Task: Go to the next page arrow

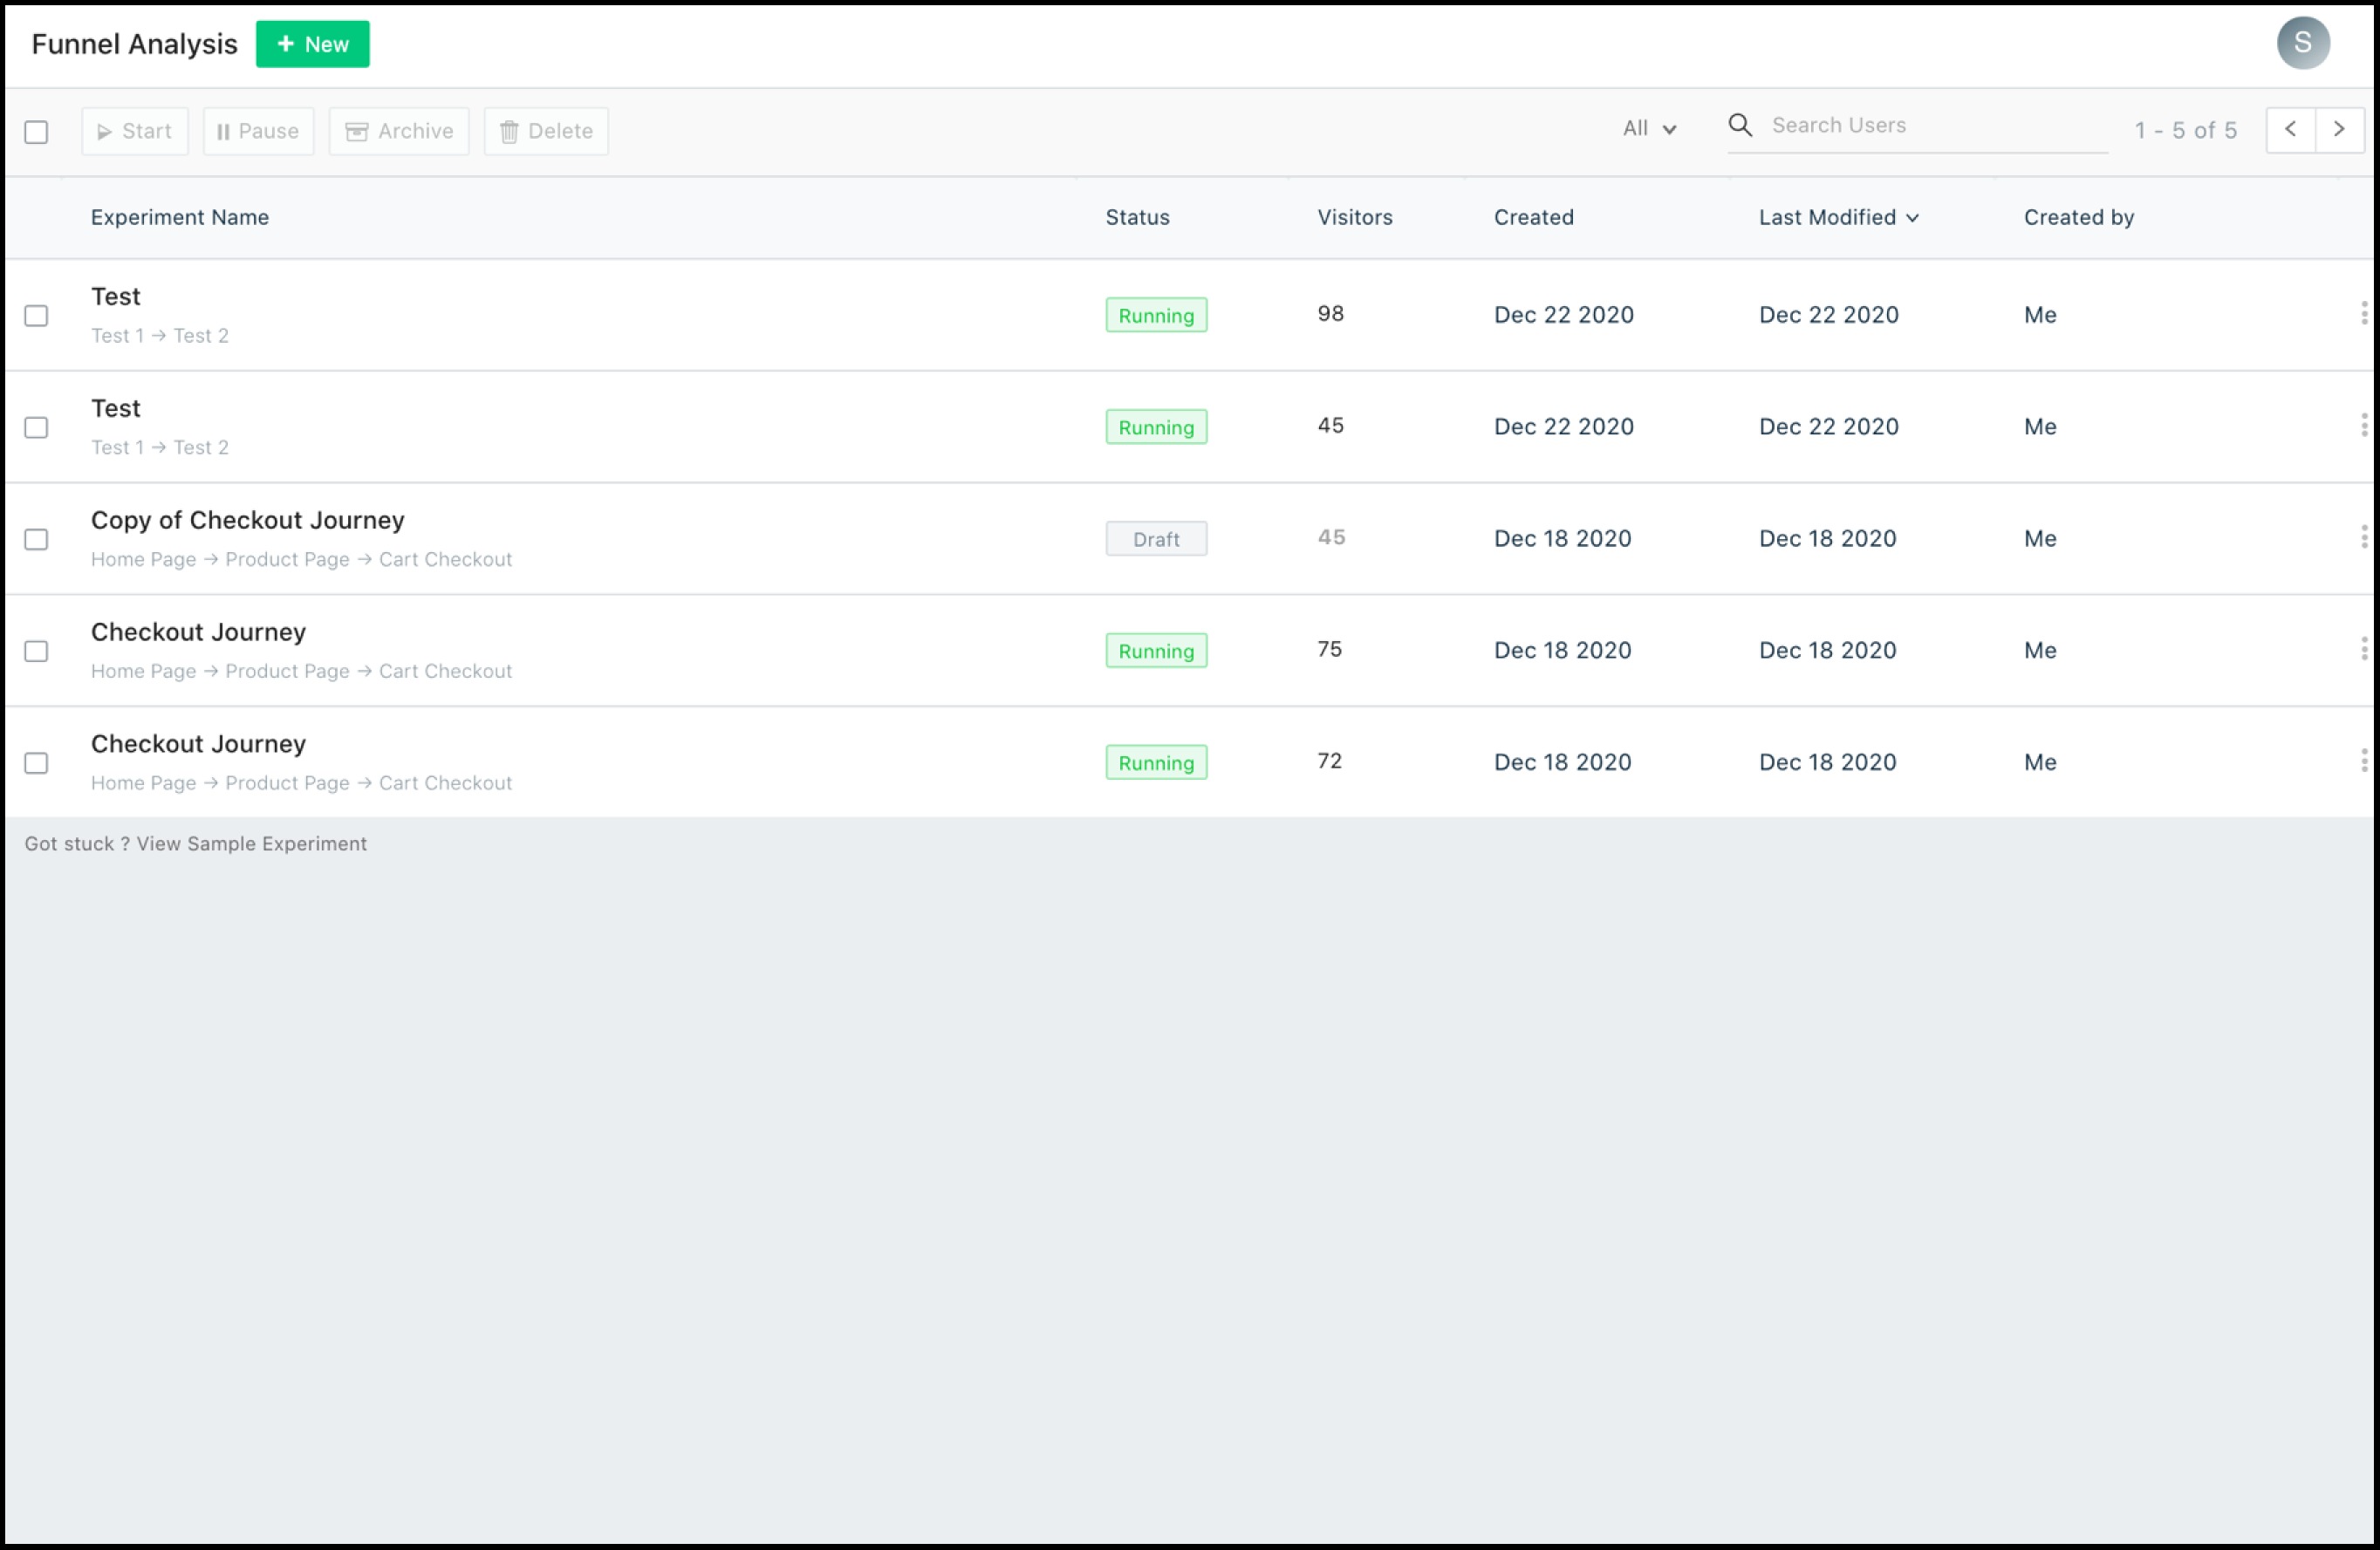Action: pyautogui.click(x=2339, y=130)
